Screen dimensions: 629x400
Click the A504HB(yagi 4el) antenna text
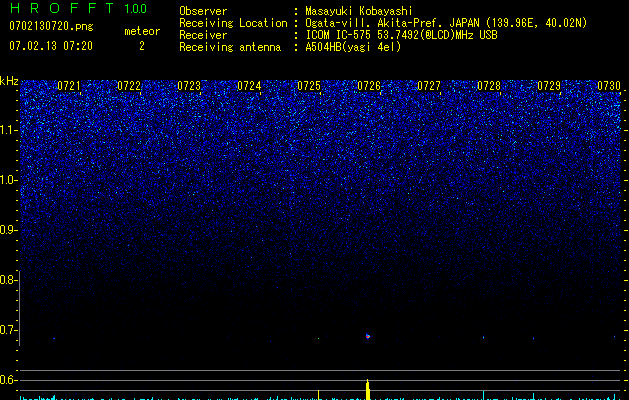(x=353, y=47)
